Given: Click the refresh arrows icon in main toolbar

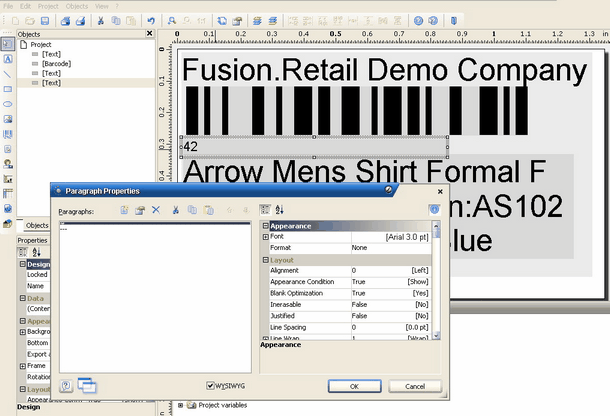Looking at the screenshot, I should 222,21.
